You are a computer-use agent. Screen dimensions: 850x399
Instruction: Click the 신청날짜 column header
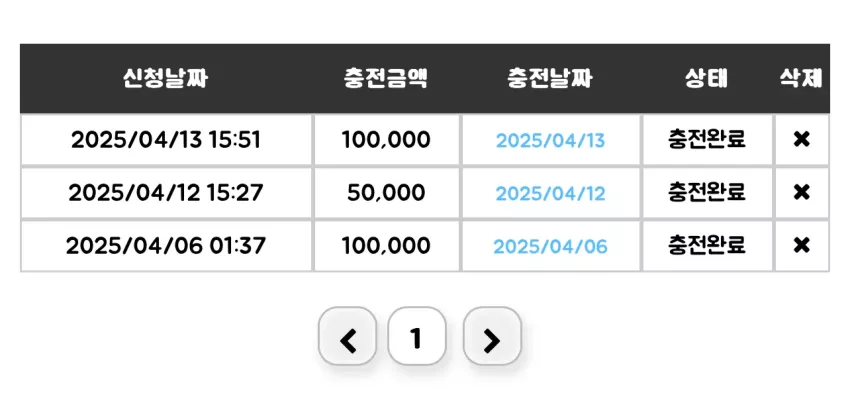click(x=165, y=79)
